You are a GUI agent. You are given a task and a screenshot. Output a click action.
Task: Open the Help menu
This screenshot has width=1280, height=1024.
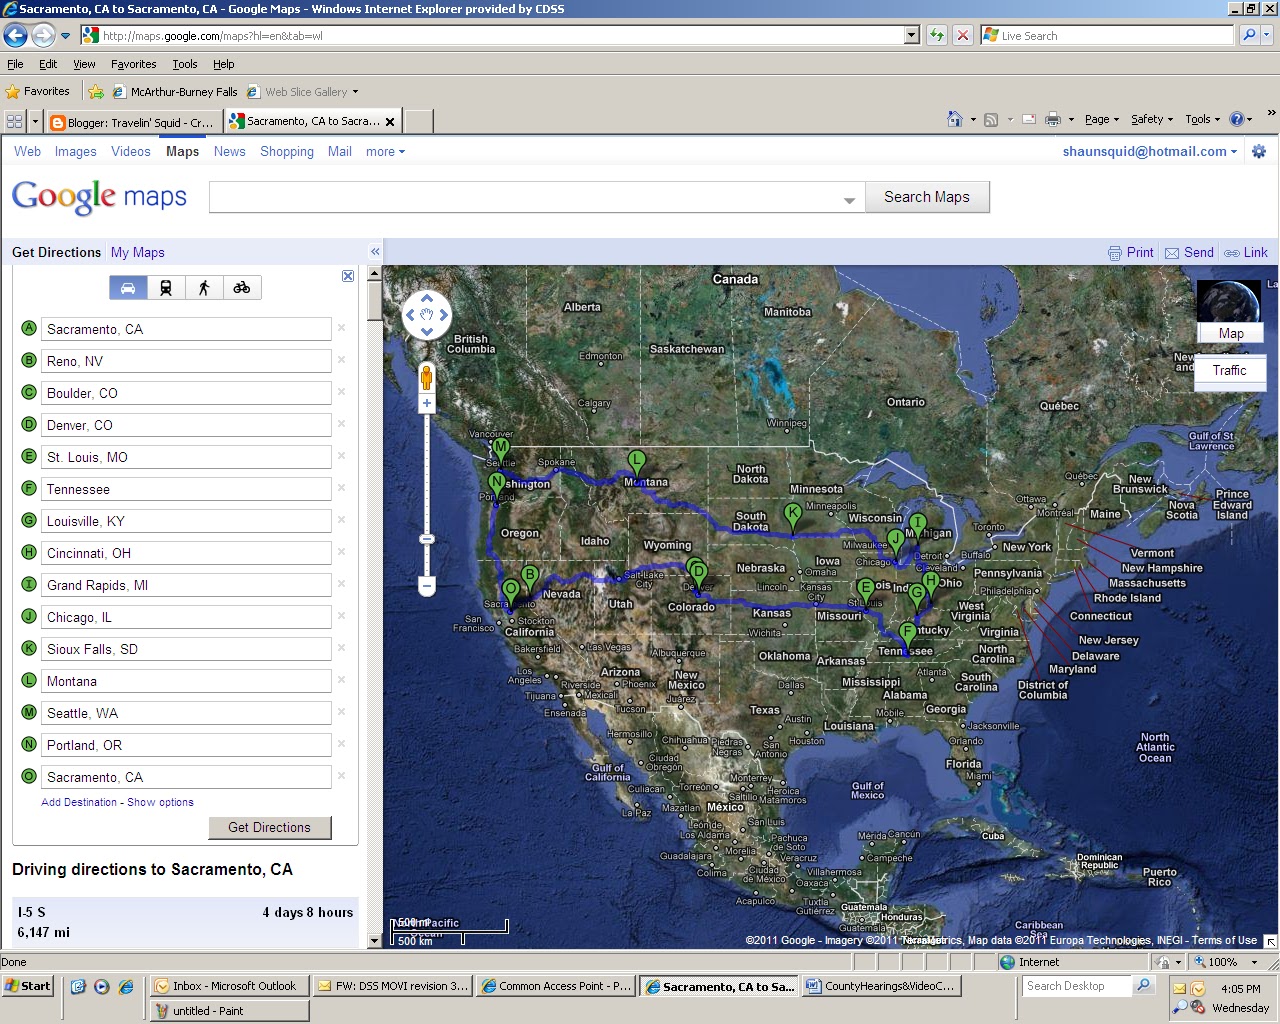coord(223,64)
